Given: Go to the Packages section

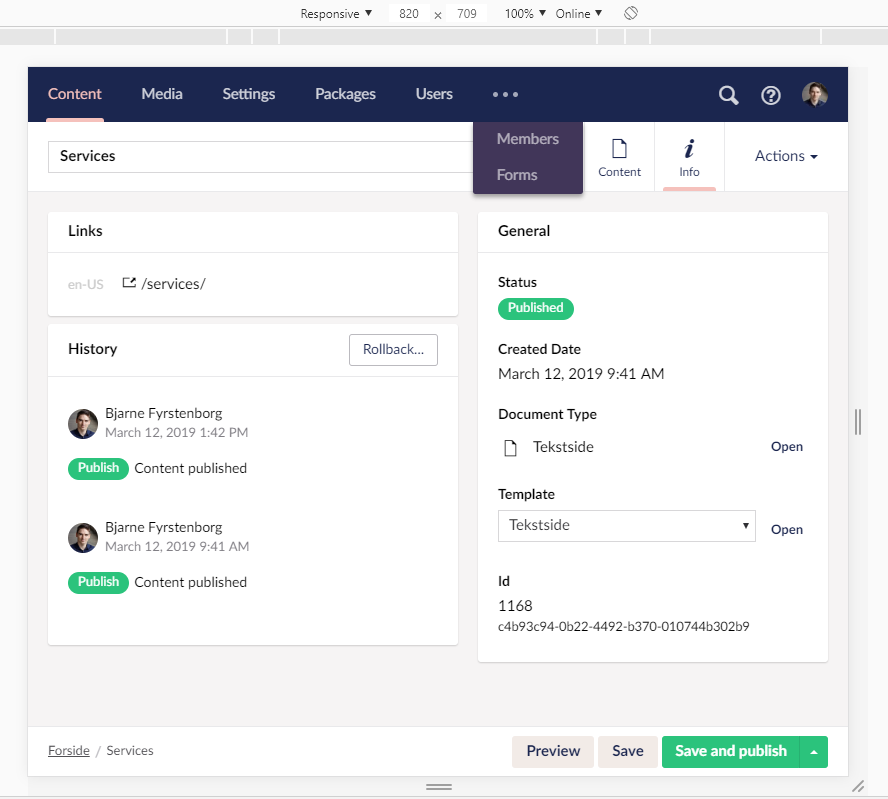Looking at the screenshot, I should [345, 94].
